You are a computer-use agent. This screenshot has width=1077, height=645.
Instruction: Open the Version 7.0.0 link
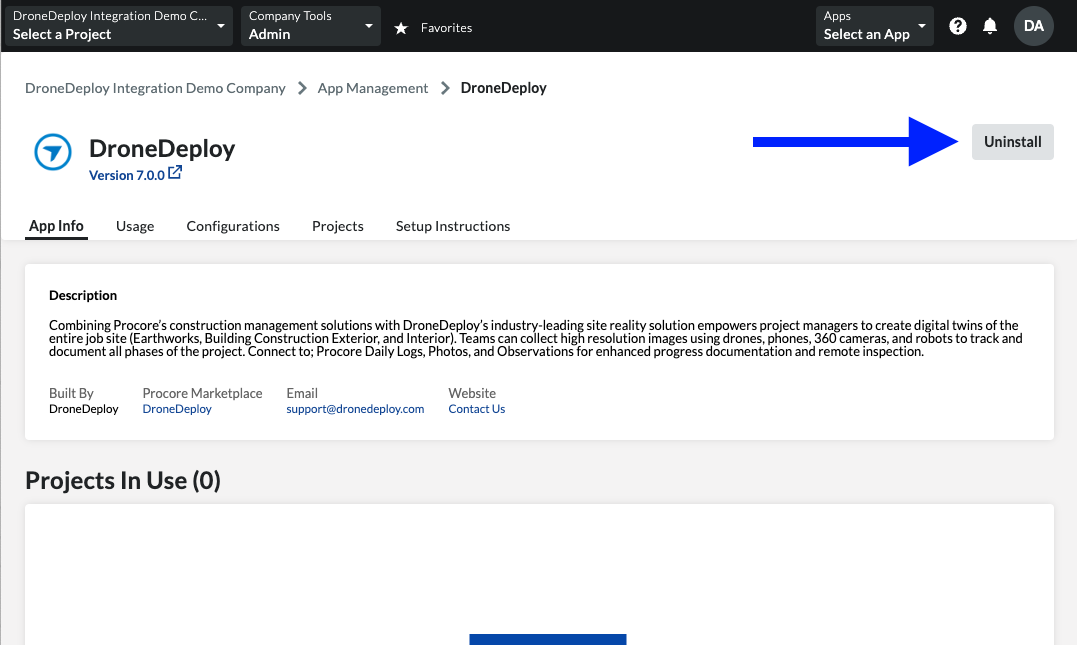point(127,175)
